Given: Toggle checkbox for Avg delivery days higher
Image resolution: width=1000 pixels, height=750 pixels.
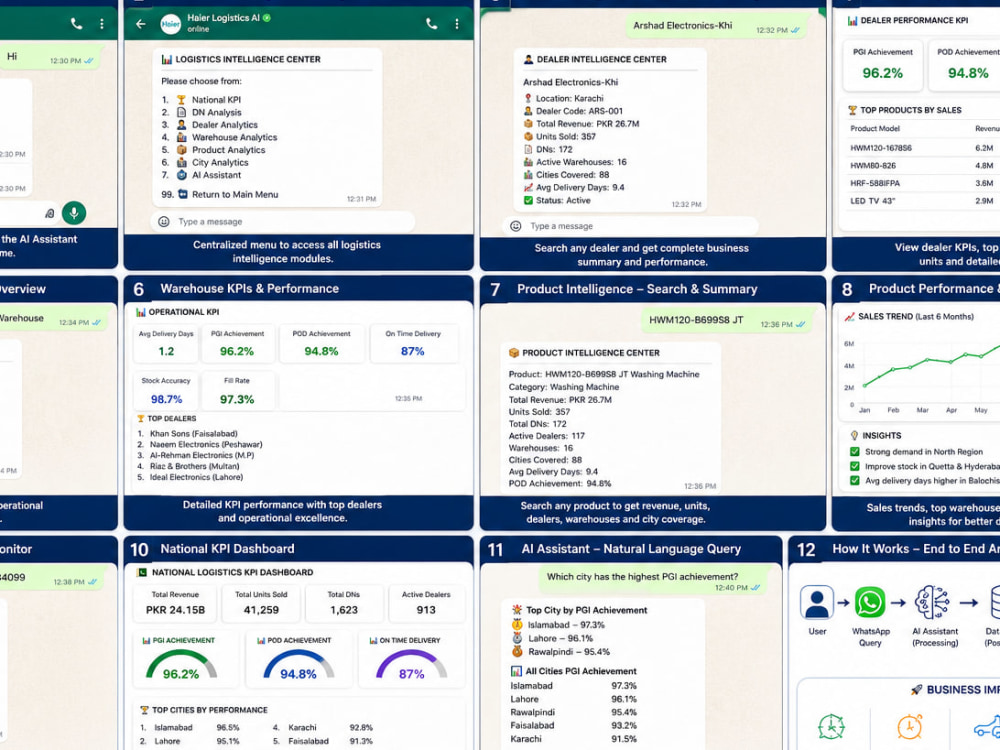Looking at the screenshot, I should tap(855, 480).
